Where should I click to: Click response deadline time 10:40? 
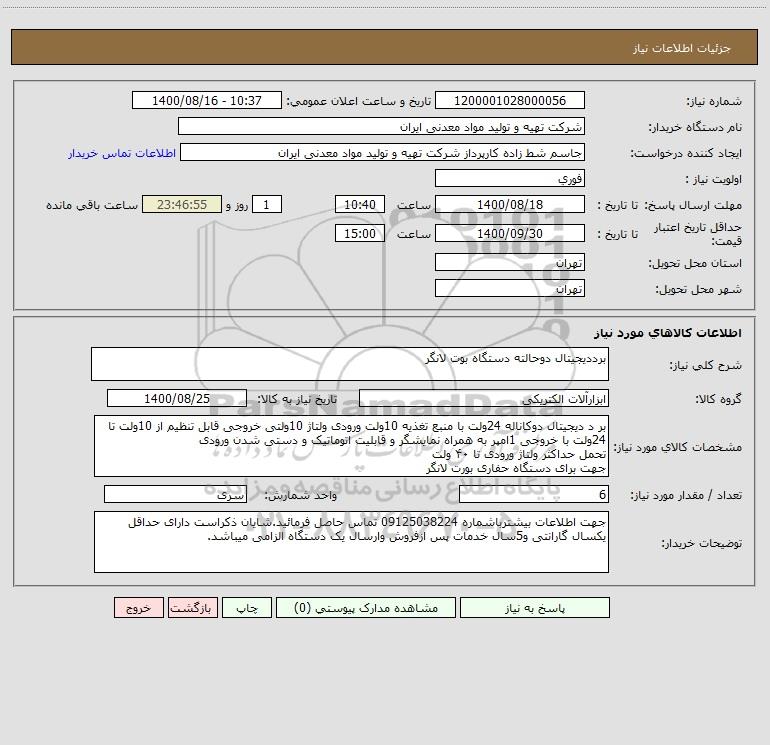click(359, 204)
